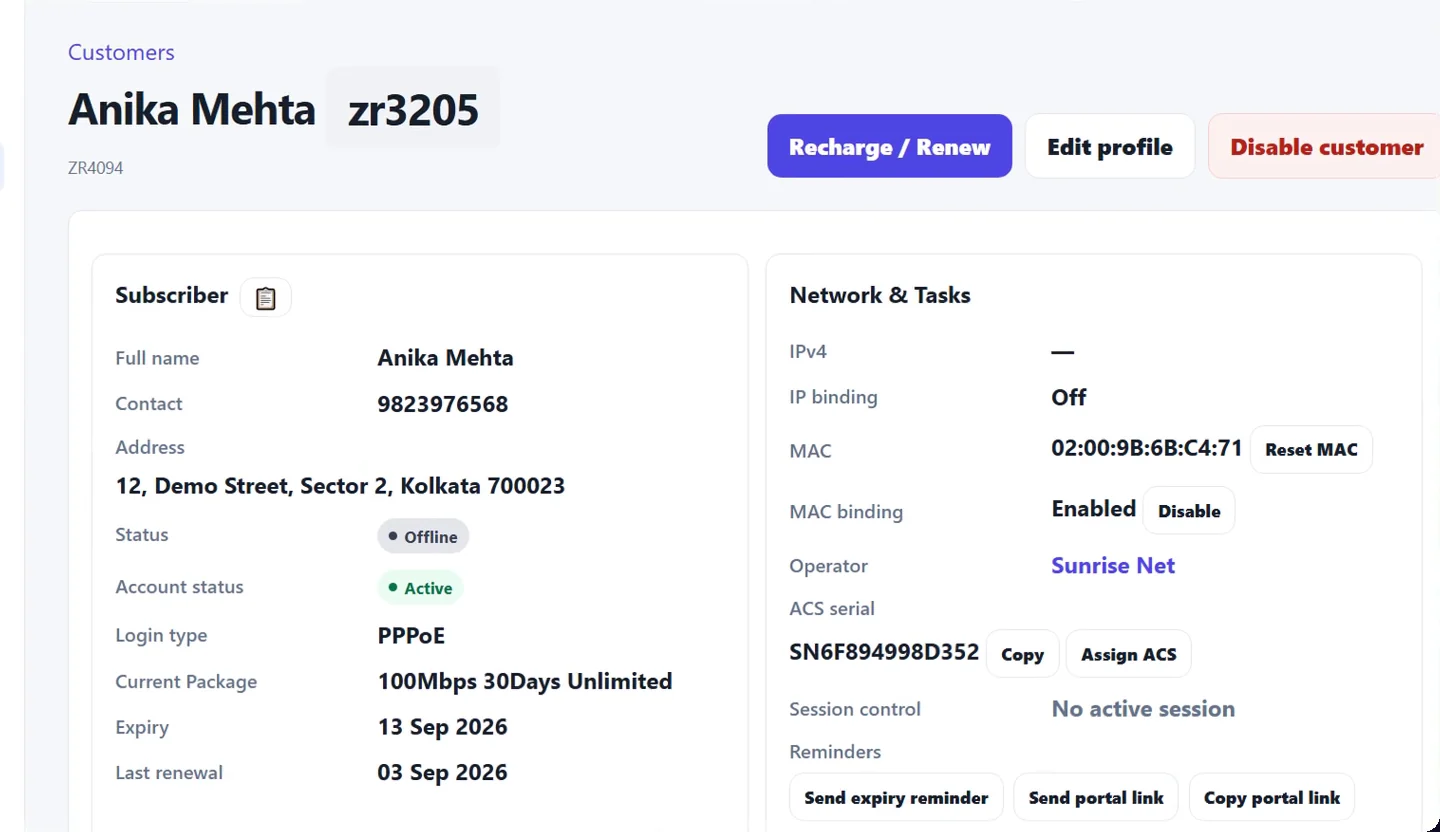
Task: Click the Active account status badge
Action: point(421,588)
